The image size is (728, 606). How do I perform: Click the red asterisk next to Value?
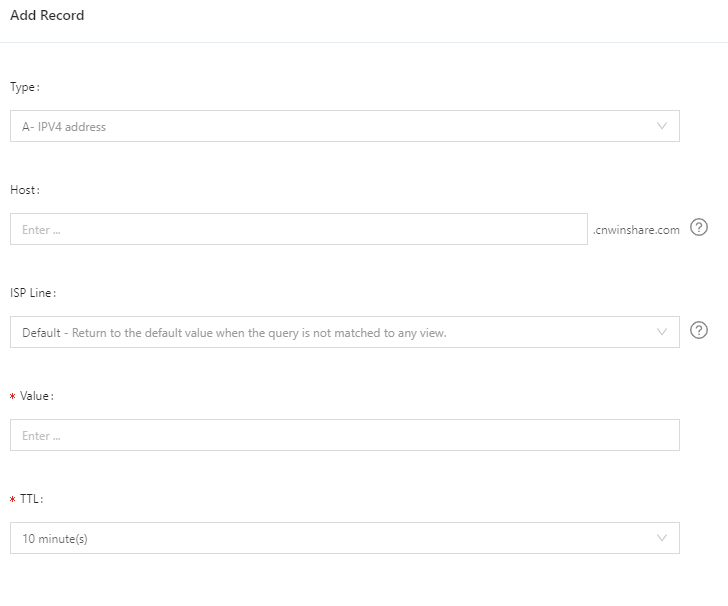point(13,397)
